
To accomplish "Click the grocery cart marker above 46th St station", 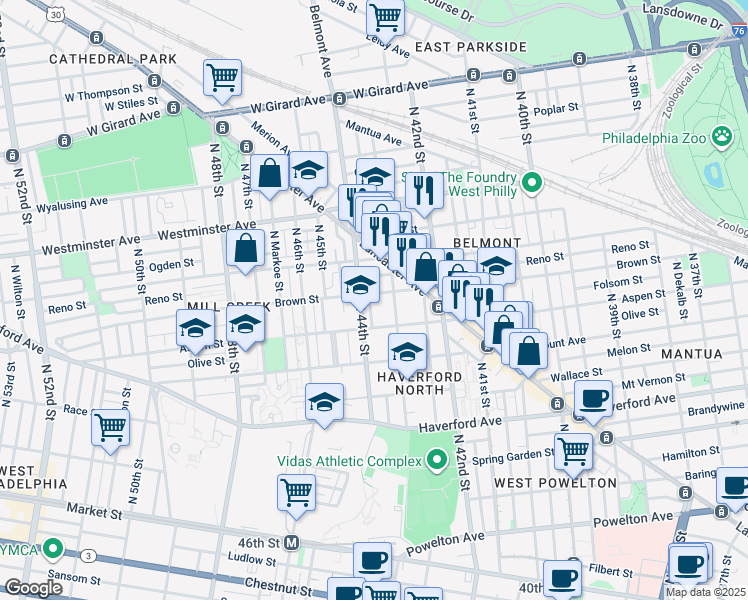I will tap(296, 496).
